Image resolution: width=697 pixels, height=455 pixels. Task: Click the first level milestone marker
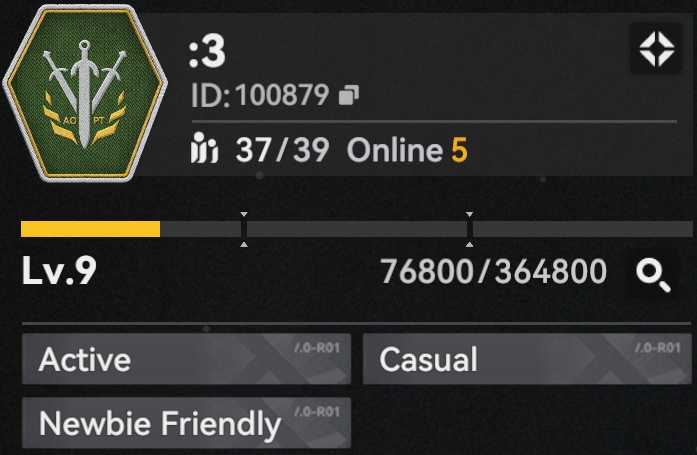[x=244, y=229]
